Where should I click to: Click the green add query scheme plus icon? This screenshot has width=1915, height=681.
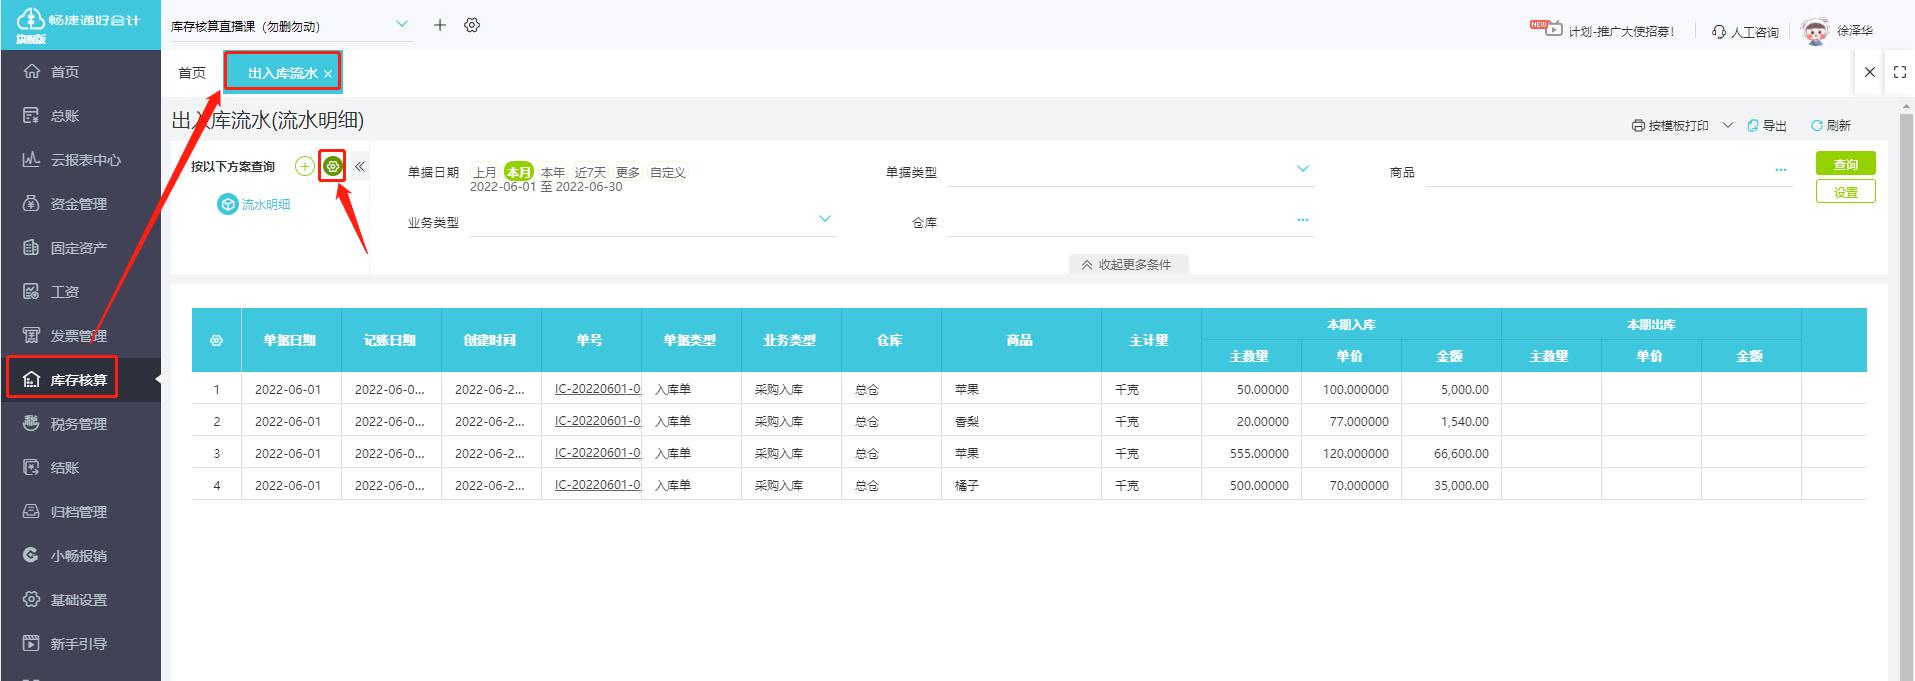[304, 166]
